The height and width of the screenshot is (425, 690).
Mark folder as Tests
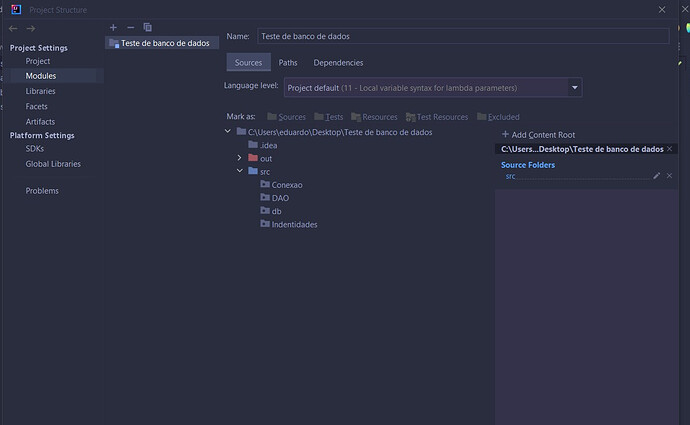pyautogui.click(x=328, y=117)
